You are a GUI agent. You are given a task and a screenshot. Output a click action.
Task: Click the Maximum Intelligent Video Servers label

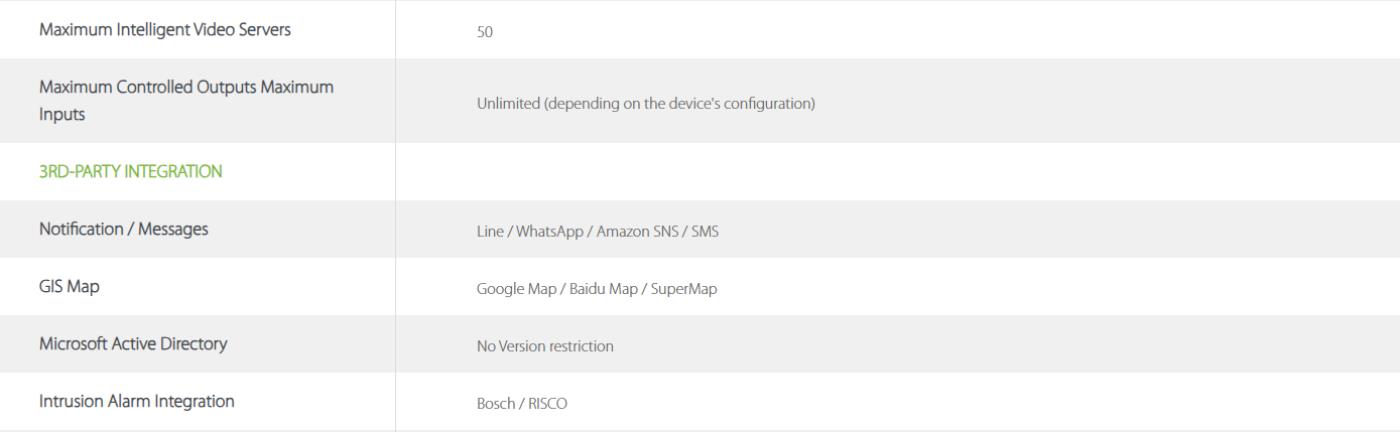coord(165,29)
